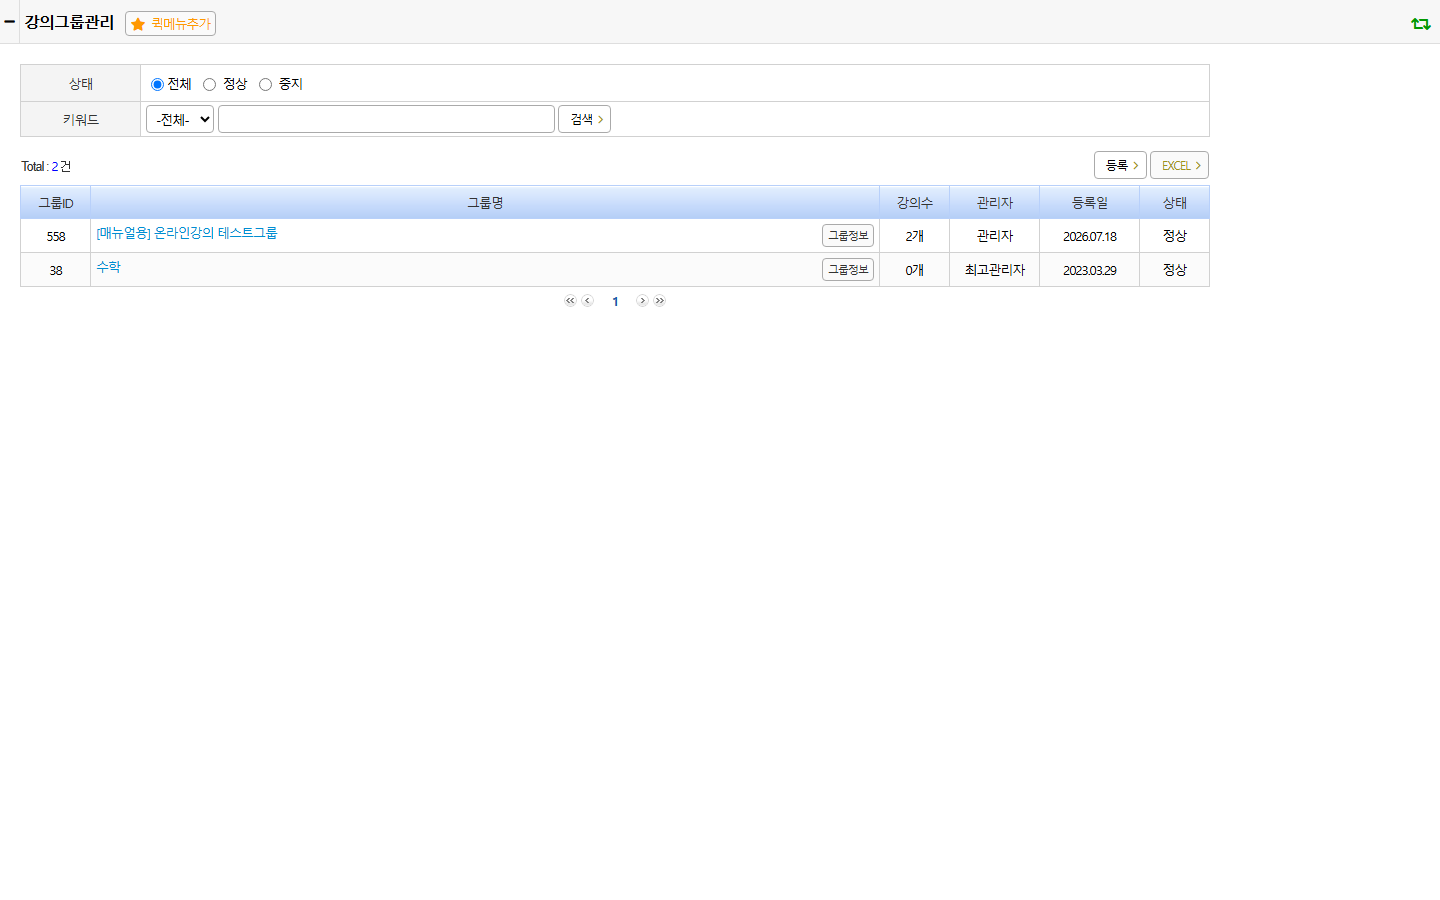The image size is (1440, 900).
Task: Open the -전체- keyword dropdown
Action: [x=180, y=119]
